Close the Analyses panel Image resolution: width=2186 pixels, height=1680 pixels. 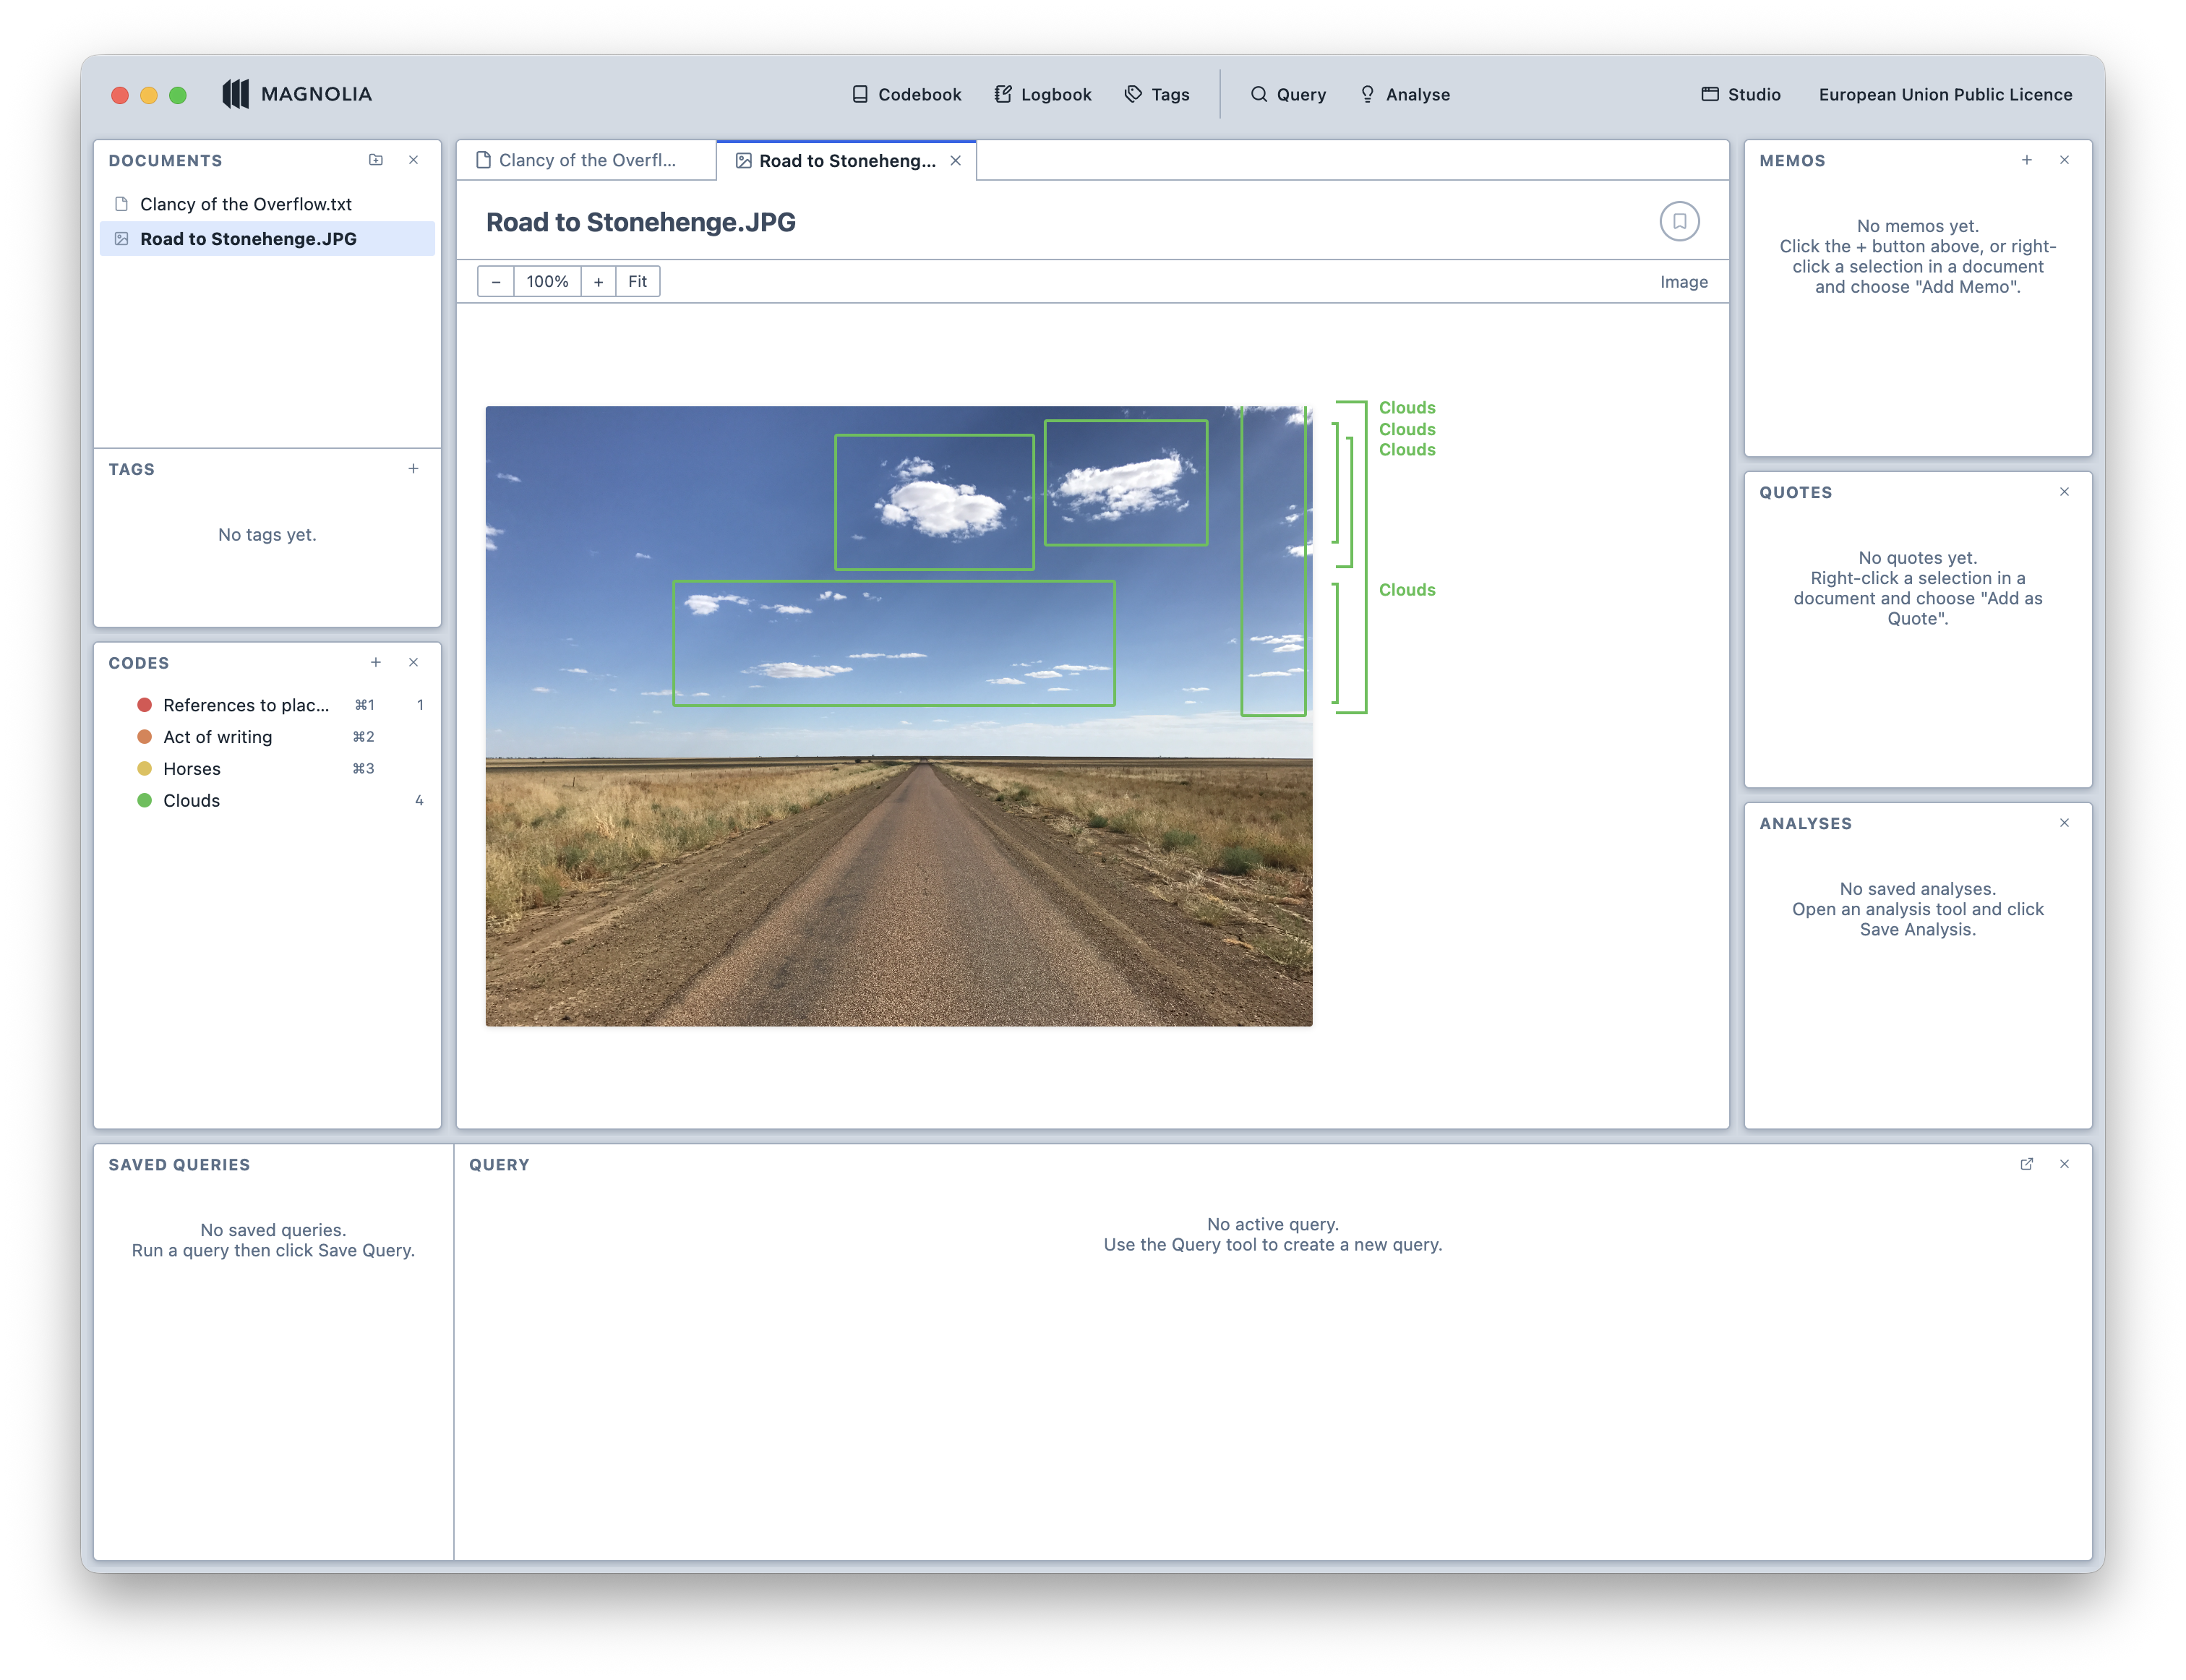point(2064,823)
